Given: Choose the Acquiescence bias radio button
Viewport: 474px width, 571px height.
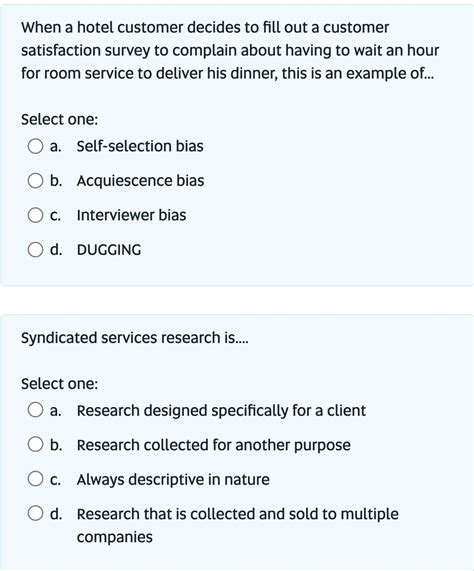Looking at the screenshot, I should coord(35,180).
